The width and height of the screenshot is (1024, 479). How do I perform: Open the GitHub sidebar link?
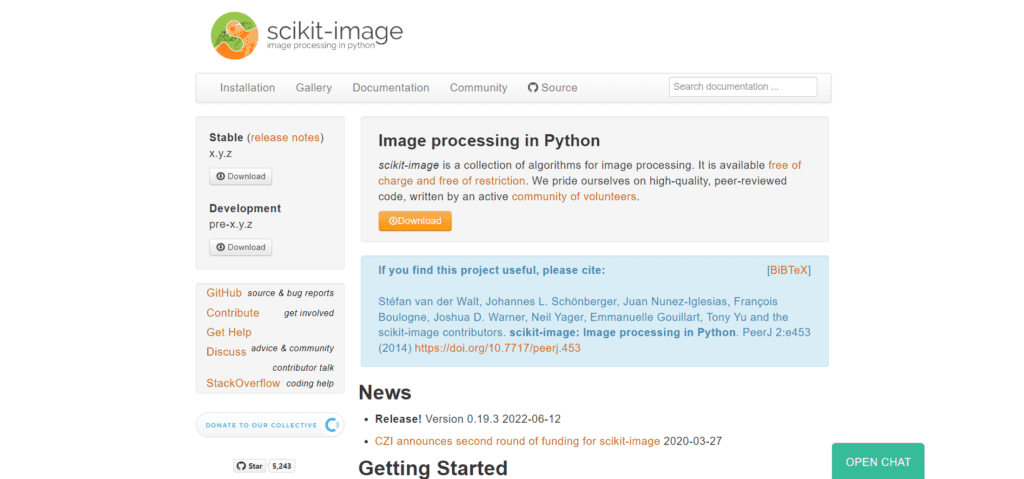tap(224, 293)
